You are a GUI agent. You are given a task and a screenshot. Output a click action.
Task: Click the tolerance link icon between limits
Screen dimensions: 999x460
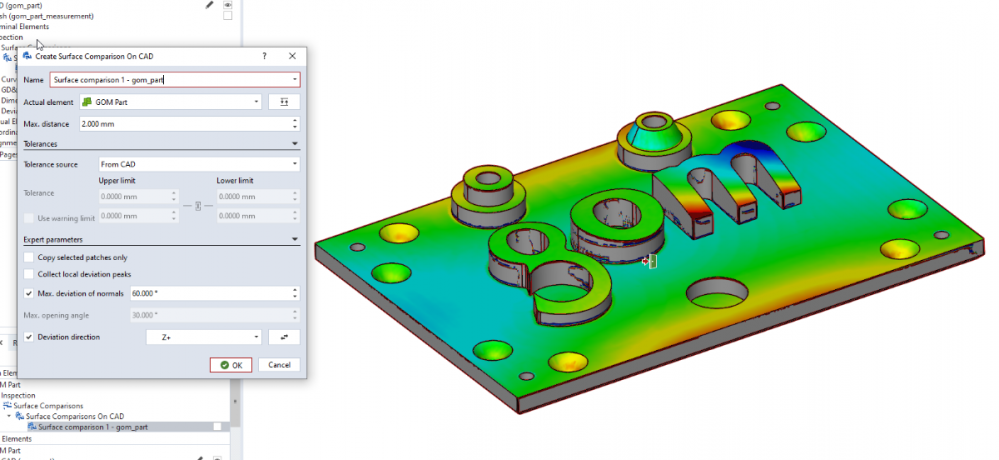(197, 206)
